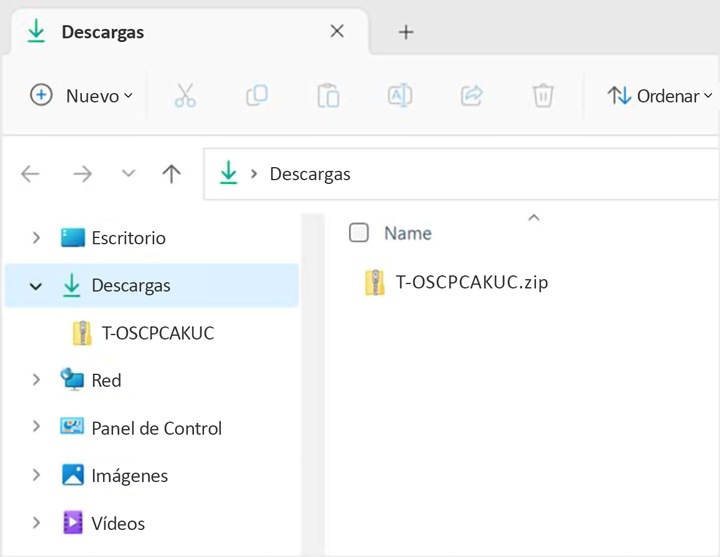Close the Descargas tab

click(x=337, y=31)
